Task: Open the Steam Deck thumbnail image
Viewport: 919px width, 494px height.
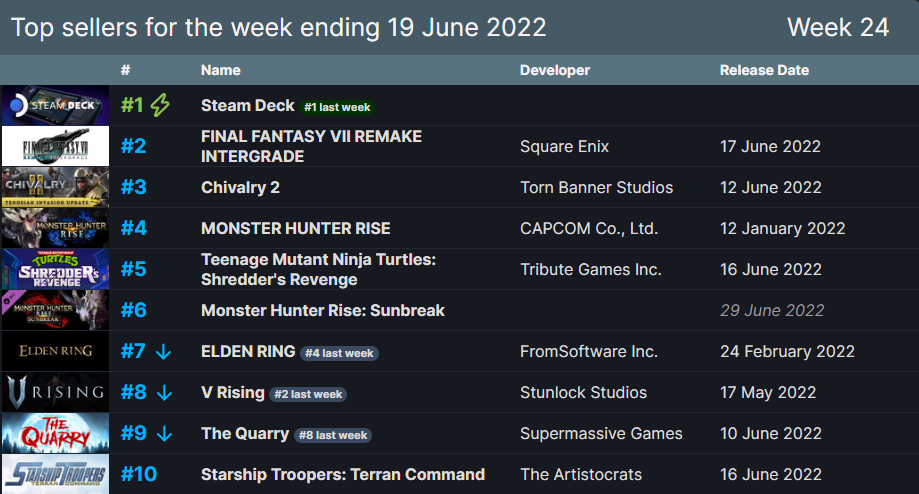Action: (55, 105)
